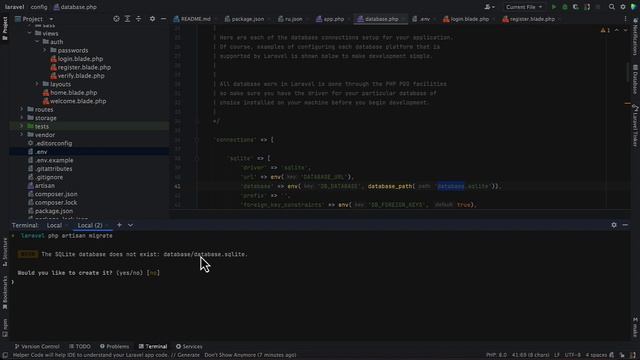Open Version Control tool window button
The height and width of the screenshot is (360, 640).
pos(37,346)
